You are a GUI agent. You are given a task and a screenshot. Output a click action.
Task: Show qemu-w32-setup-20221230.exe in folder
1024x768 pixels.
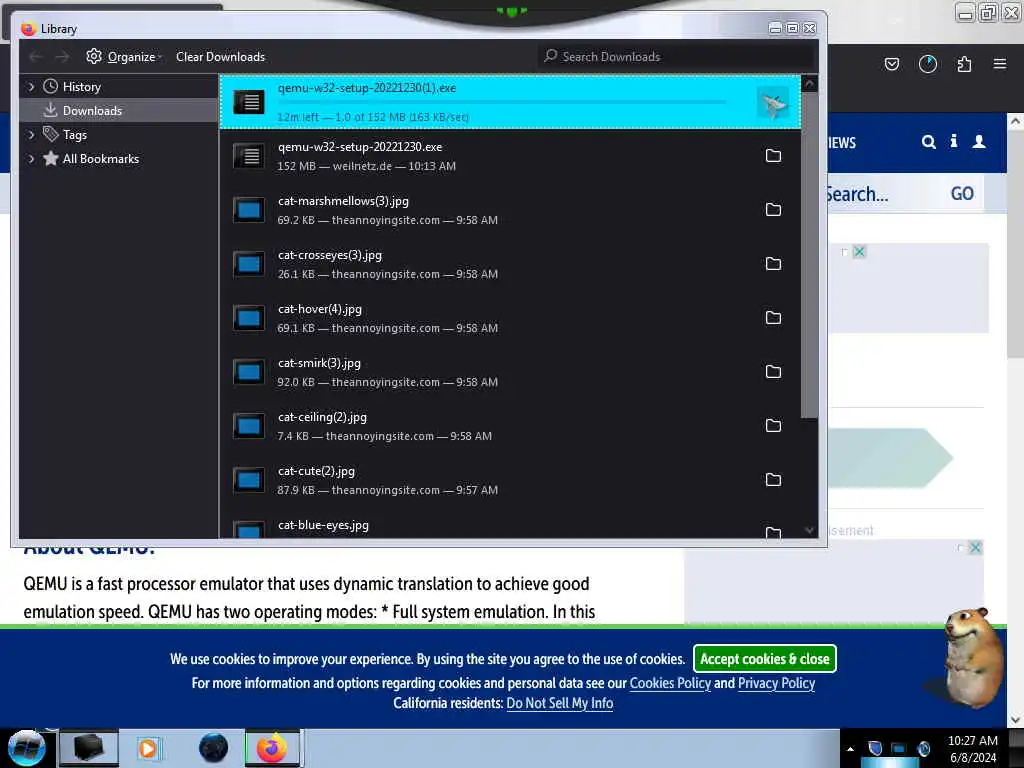(x=773, y=155)
